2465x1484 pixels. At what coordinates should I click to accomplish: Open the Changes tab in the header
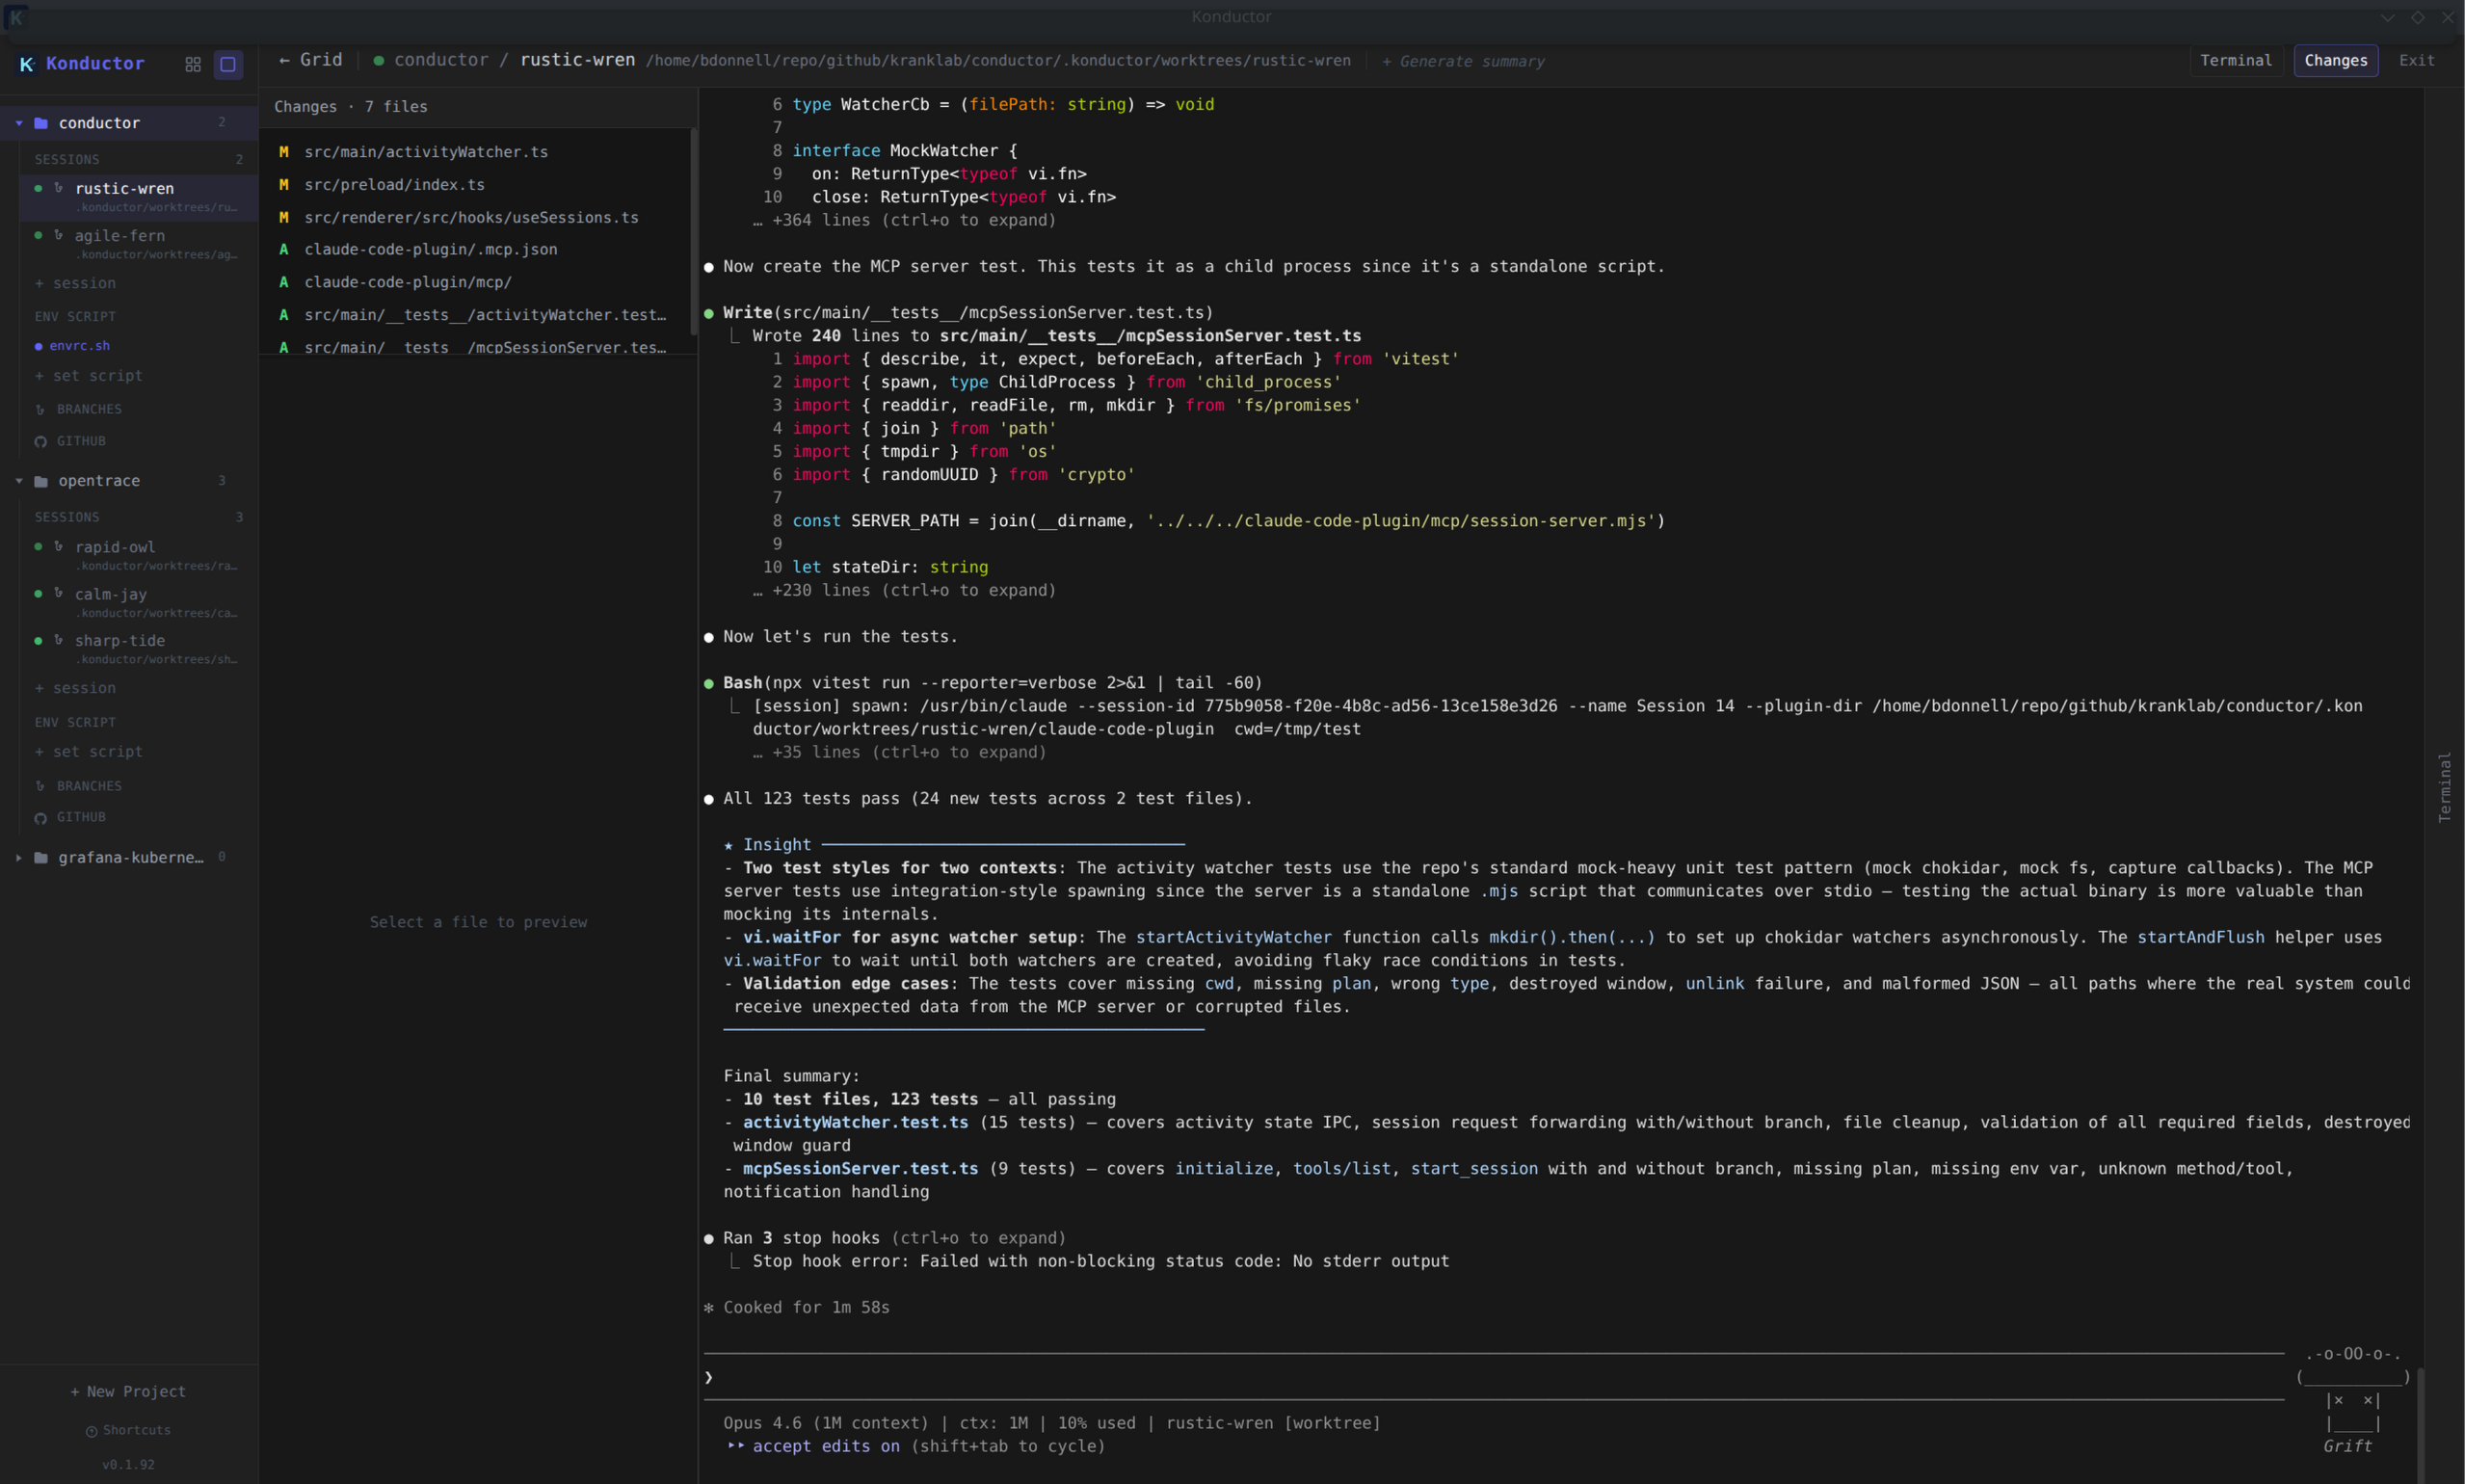[x=2335, y=60]
